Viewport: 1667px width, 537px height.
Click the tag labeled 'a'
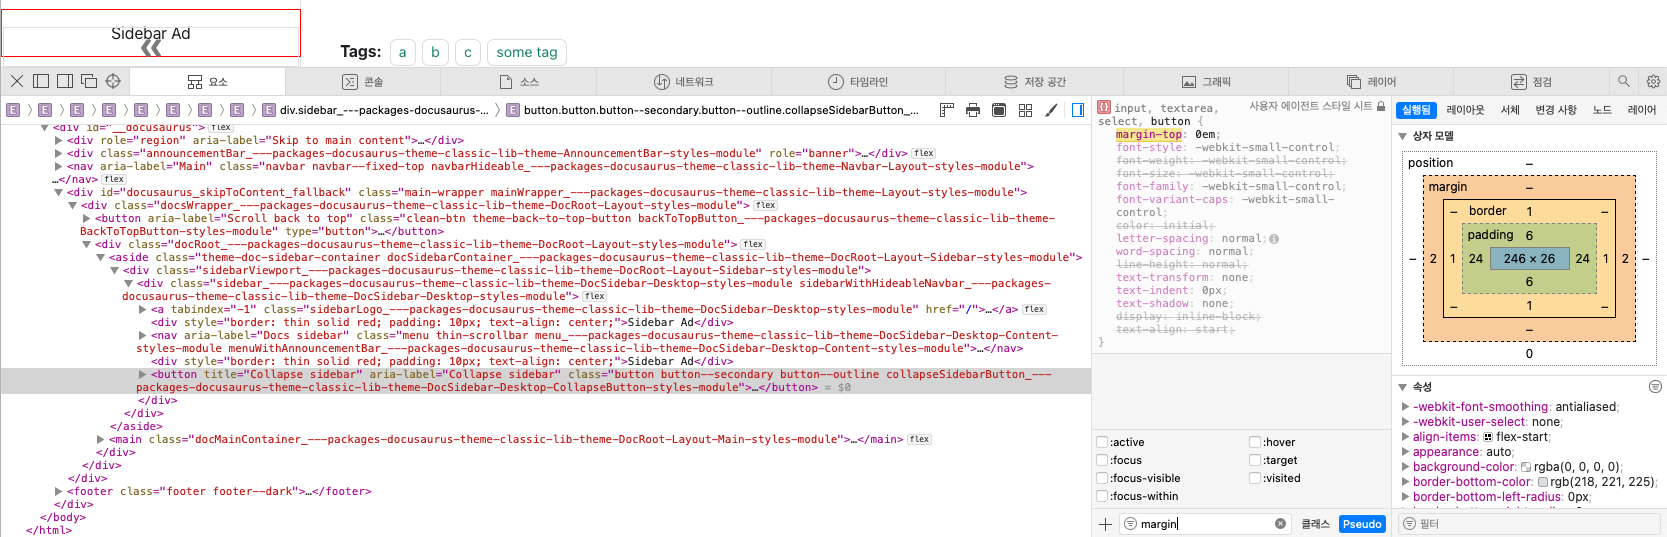click(402, 52)
